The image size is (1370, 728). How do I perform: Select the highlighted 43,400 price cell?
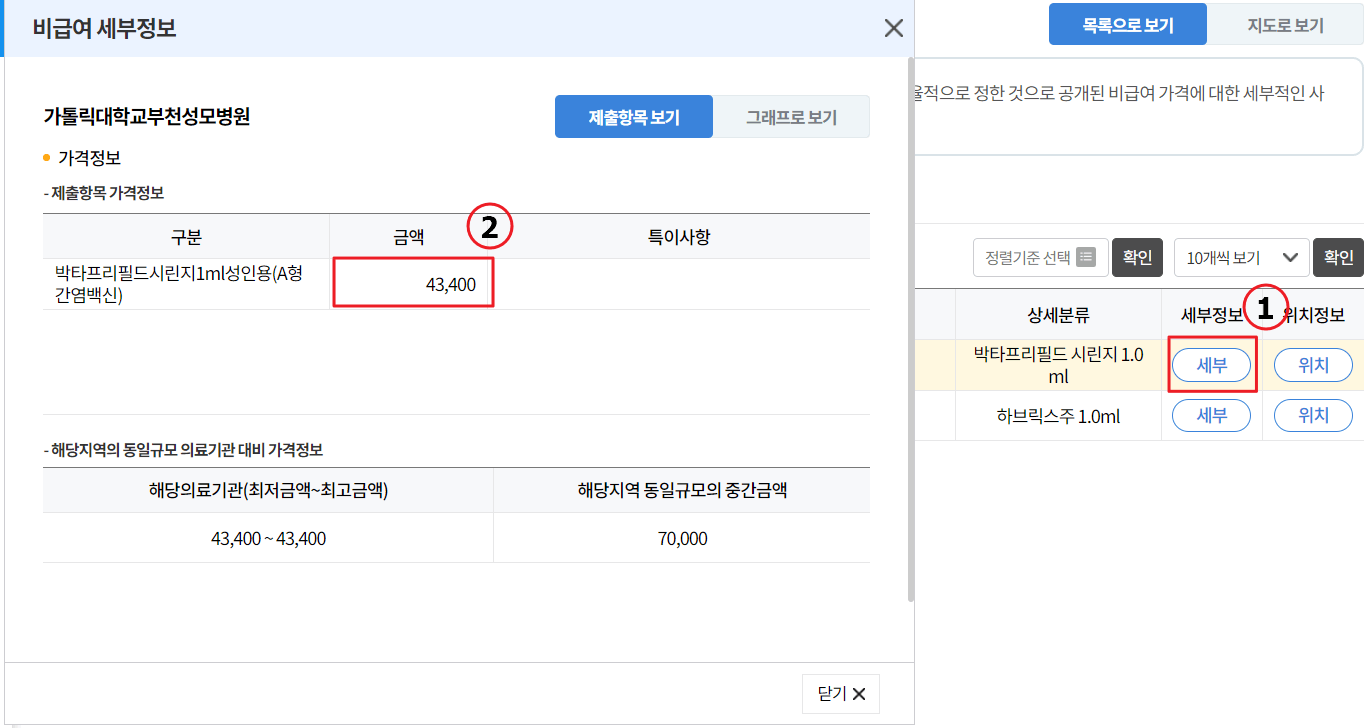tap(412, 281)
